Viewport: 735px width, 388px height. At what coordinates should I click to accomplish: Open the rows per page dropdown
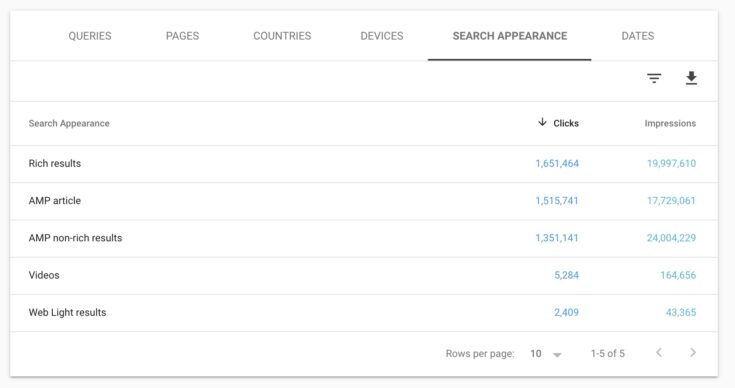coord(546,354)
